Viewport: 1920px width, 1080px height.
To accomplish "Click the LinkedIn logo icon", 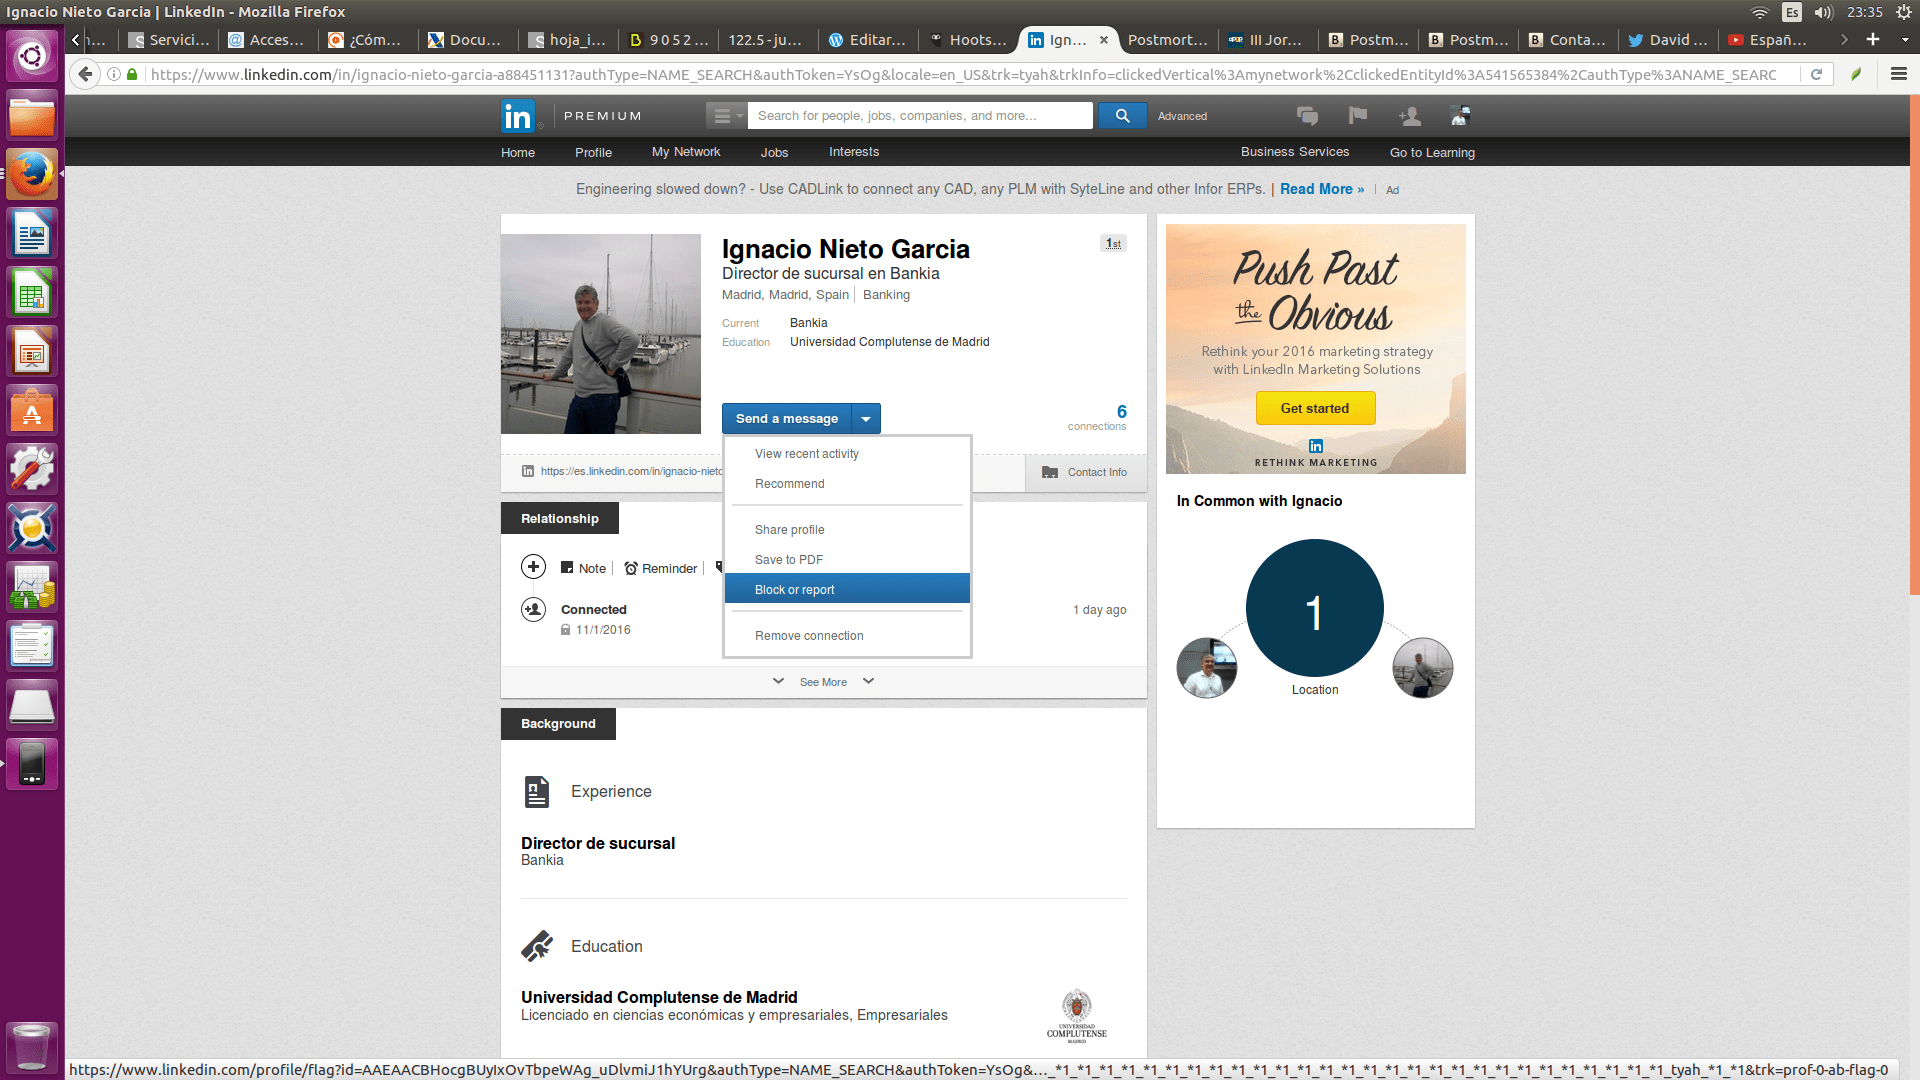I will pos(518,116).
